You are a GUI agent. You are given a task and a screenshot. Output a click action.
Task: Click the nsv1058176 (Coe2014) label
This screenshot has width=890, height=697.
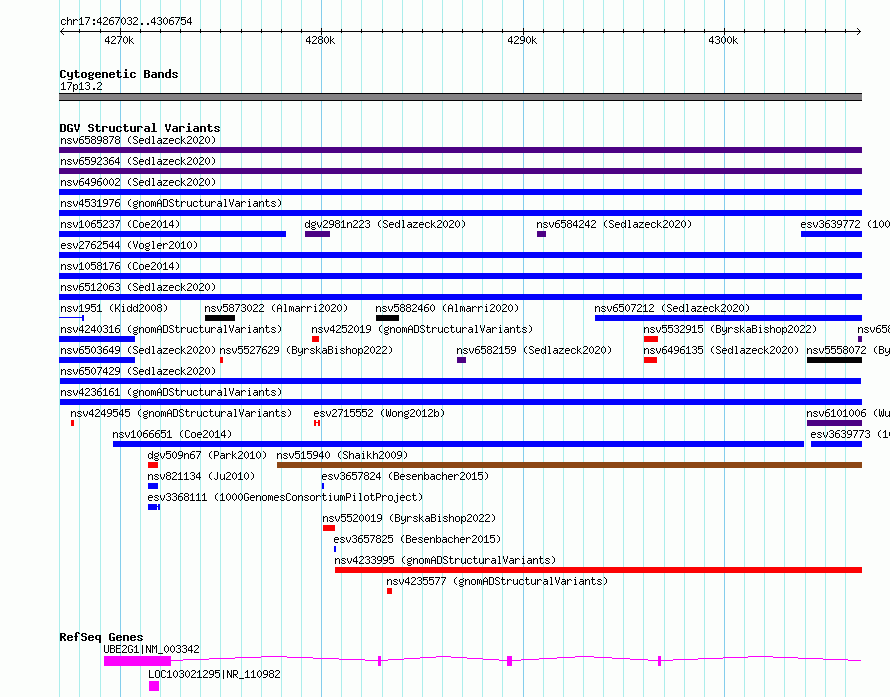120,266
